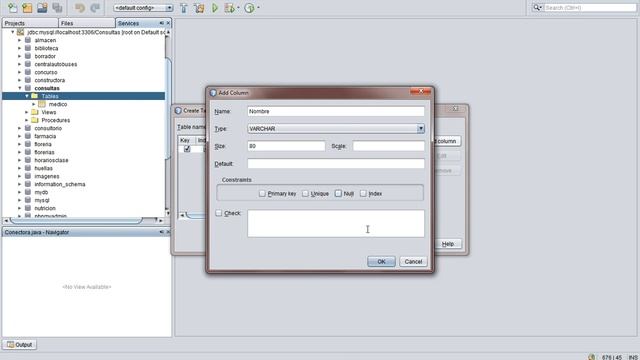Viewport: 640px width, 360px height.
Task: Toggle the Null constraint checkbox
Action: (338, 193)
